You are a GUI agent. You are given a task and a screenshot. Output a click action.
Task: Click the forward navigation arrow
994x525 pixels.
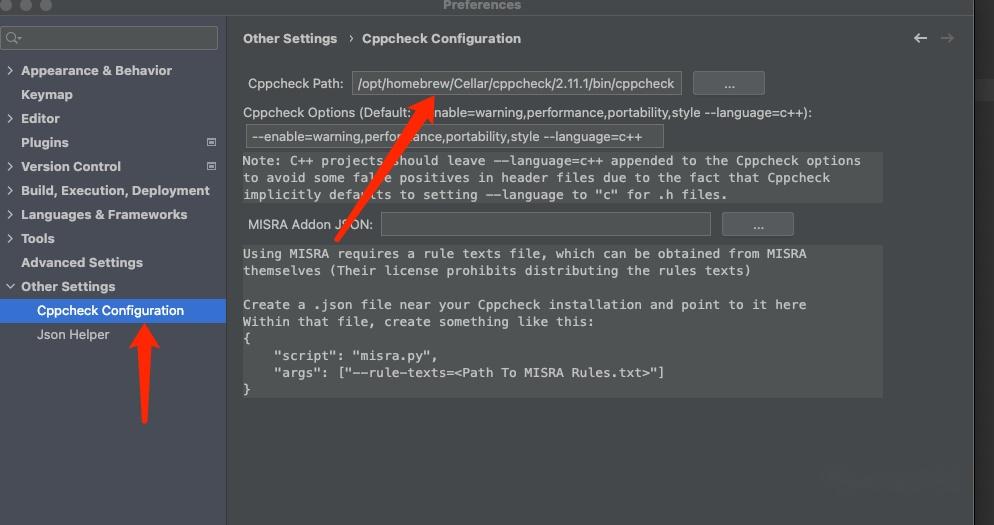[x=947, y=38]
